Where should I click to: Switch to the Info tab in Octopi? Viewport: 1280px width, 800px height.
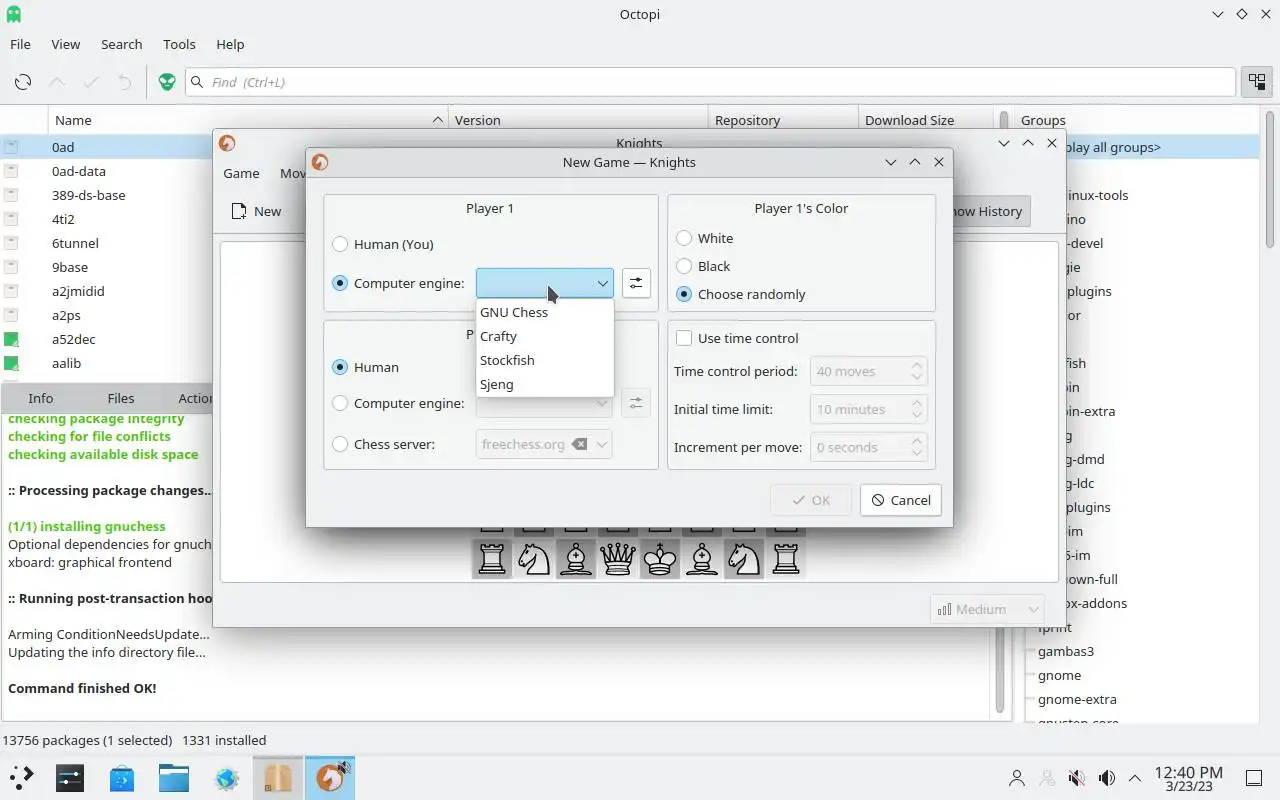(x=41, y=398)
